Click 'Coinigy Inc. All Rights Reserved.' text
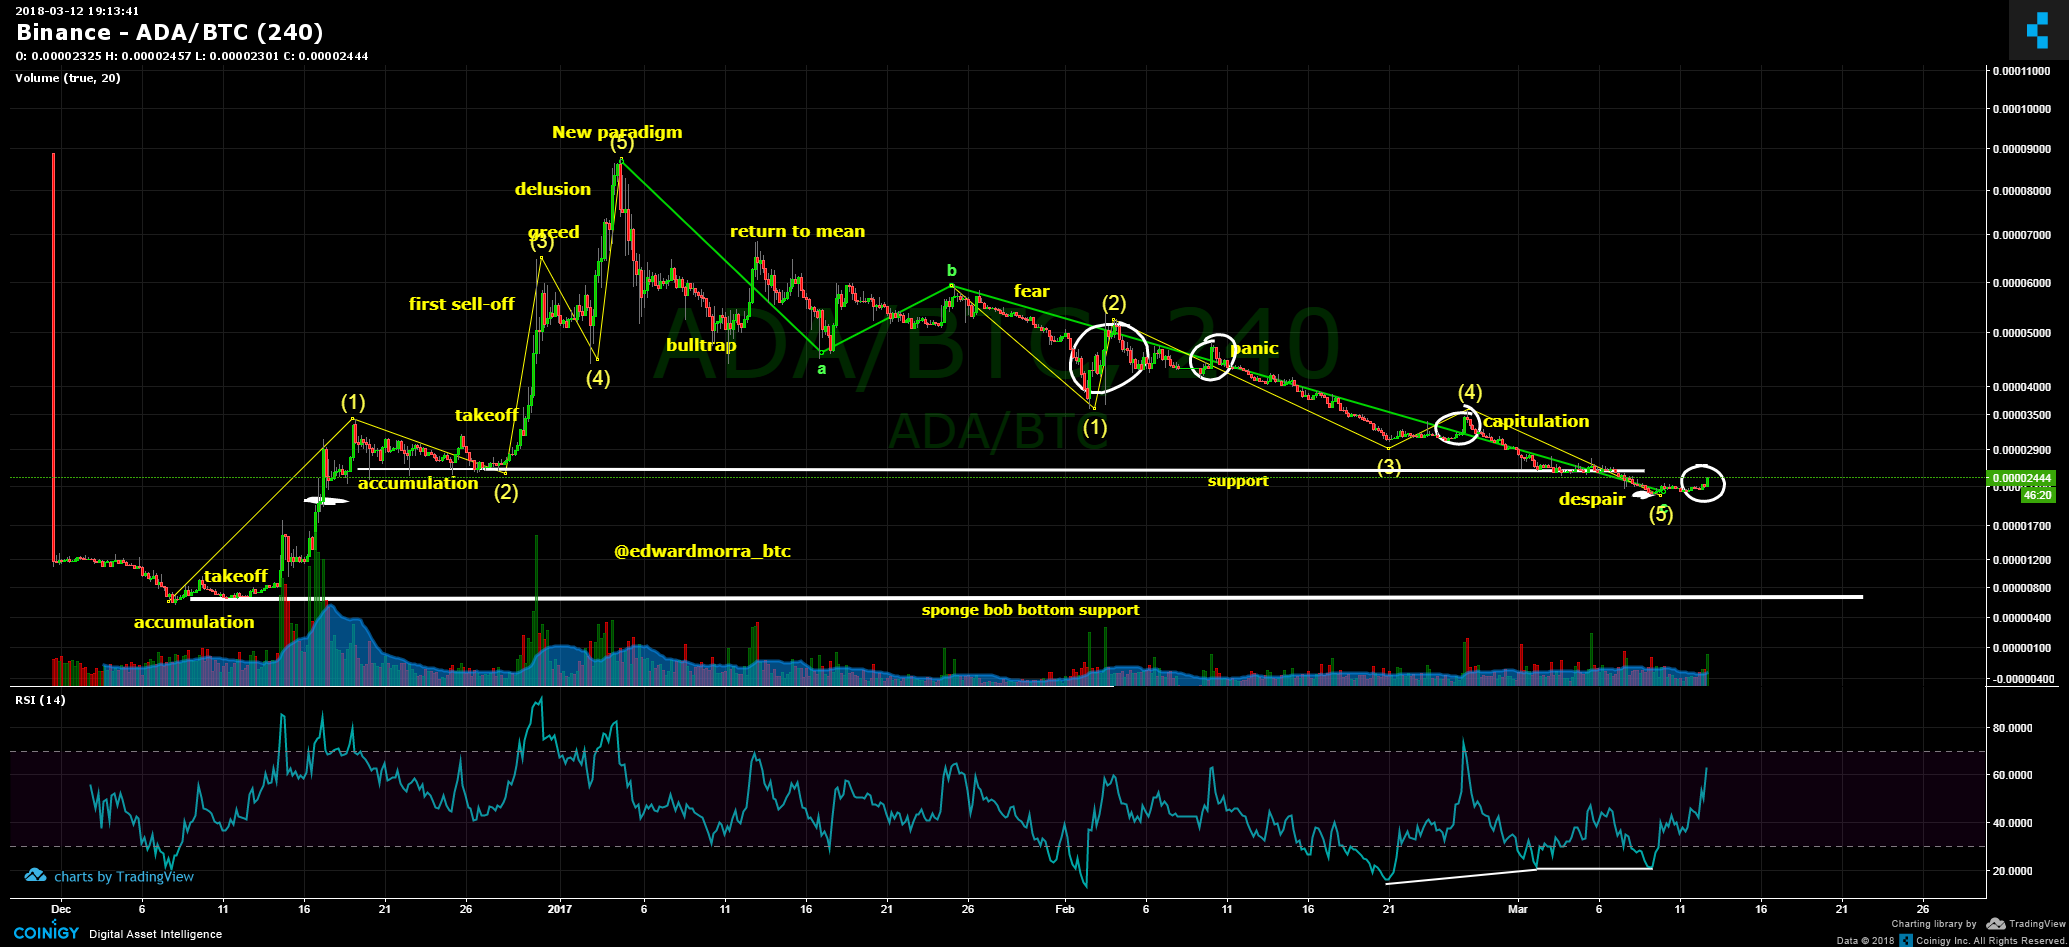Viewport: 2069px width, 947px height. coord(1990,941)
